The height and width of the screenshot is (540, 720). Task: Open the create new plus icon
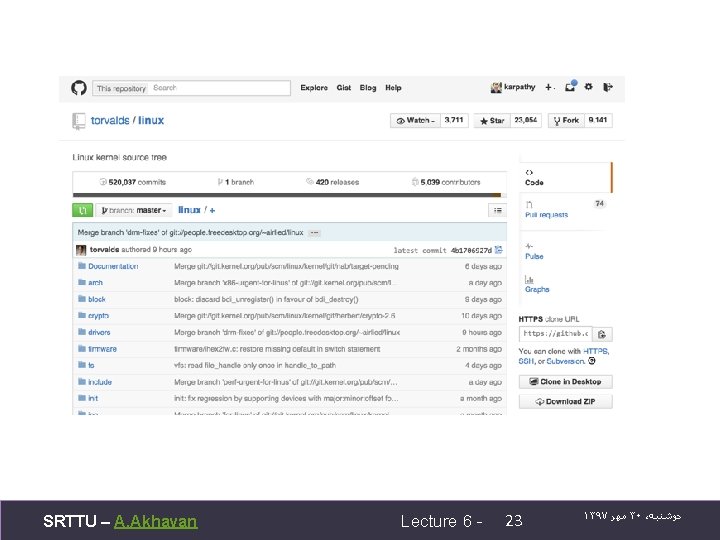click(x=549, y=87)
